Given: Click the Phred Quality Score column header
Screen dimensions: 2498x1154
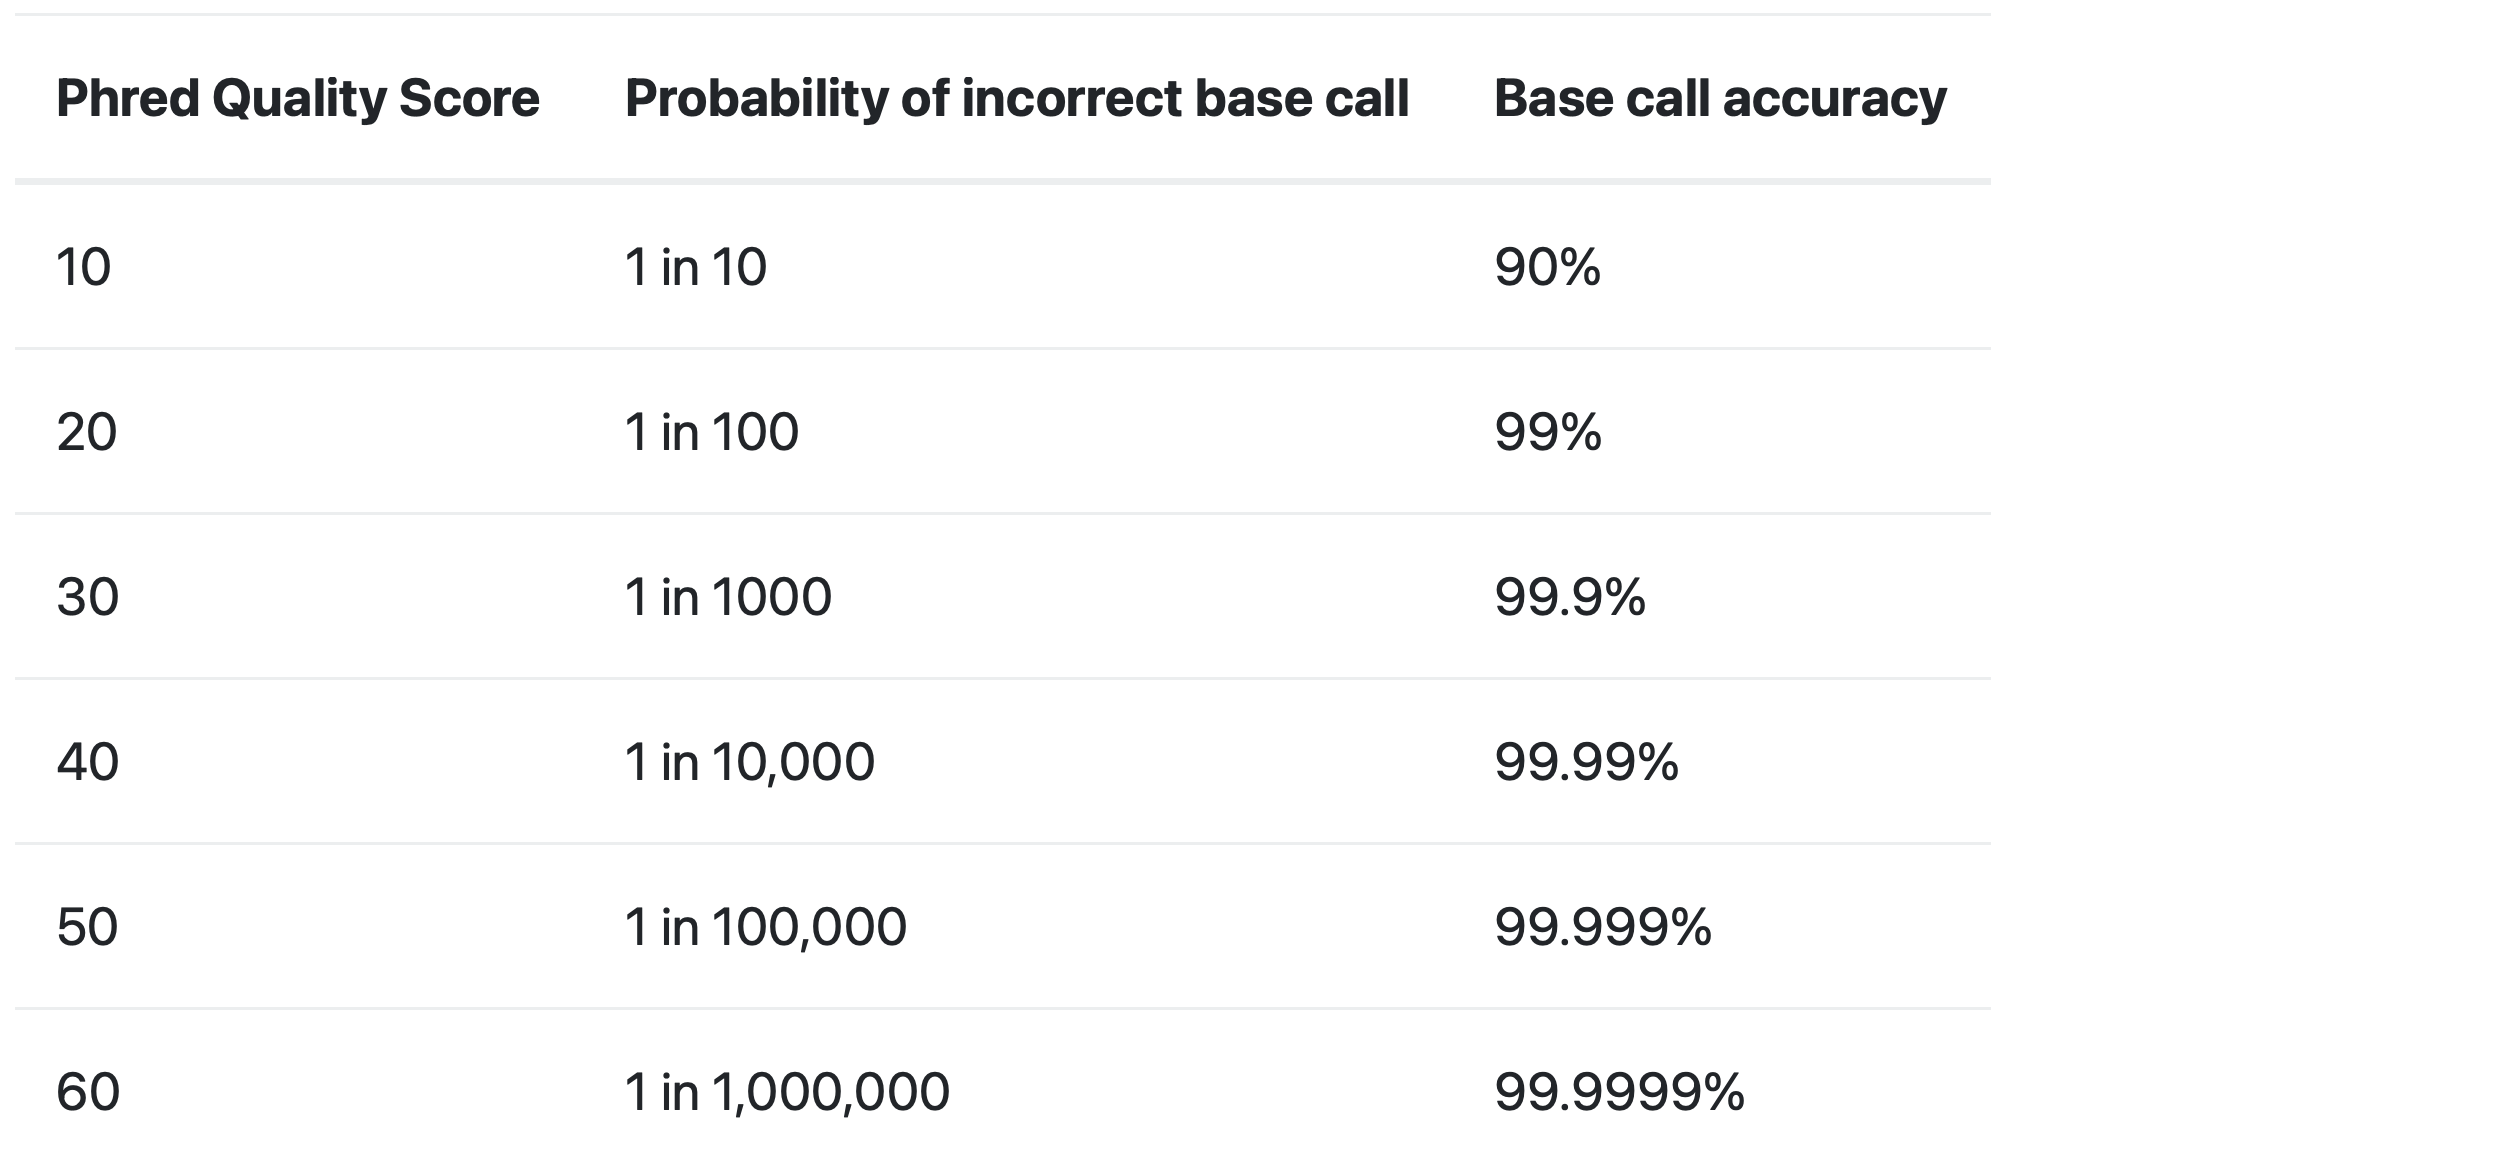Looking at the screenshot, I should [297, 98].
